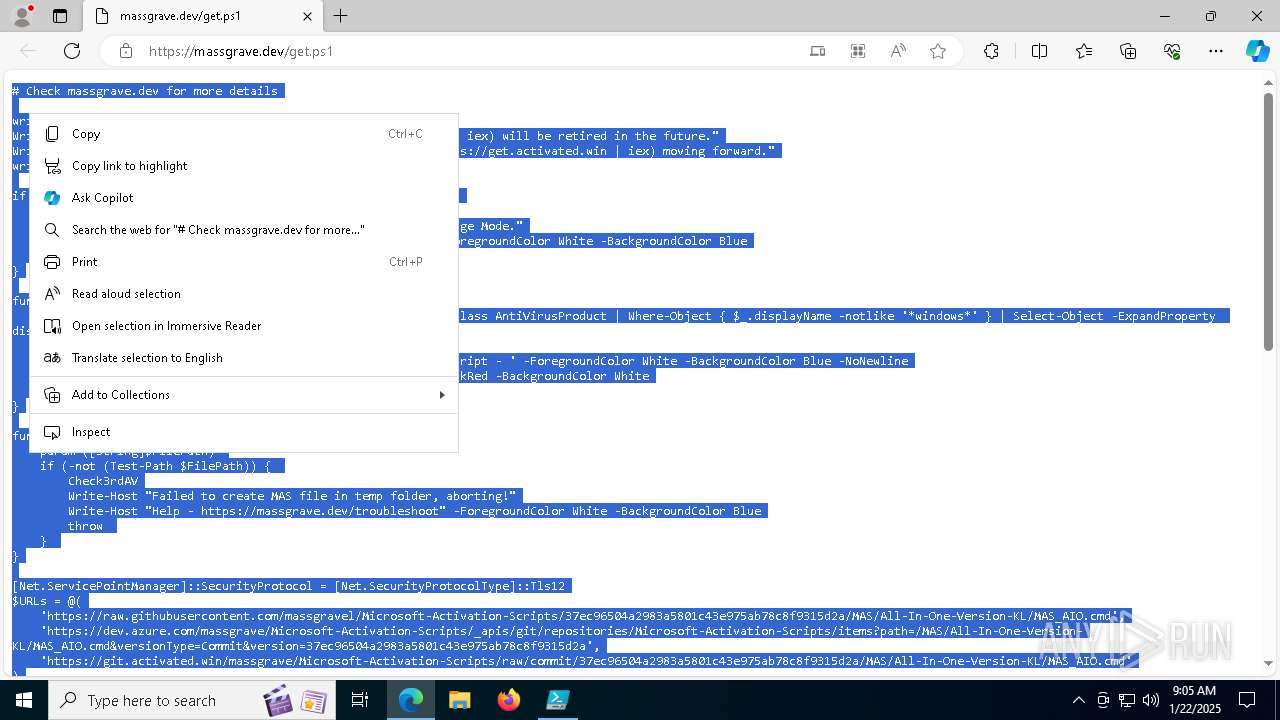Screen dimensions: 1280x720
Task: Click the raw.githubusercontent.com URL line
Action: 580,616
